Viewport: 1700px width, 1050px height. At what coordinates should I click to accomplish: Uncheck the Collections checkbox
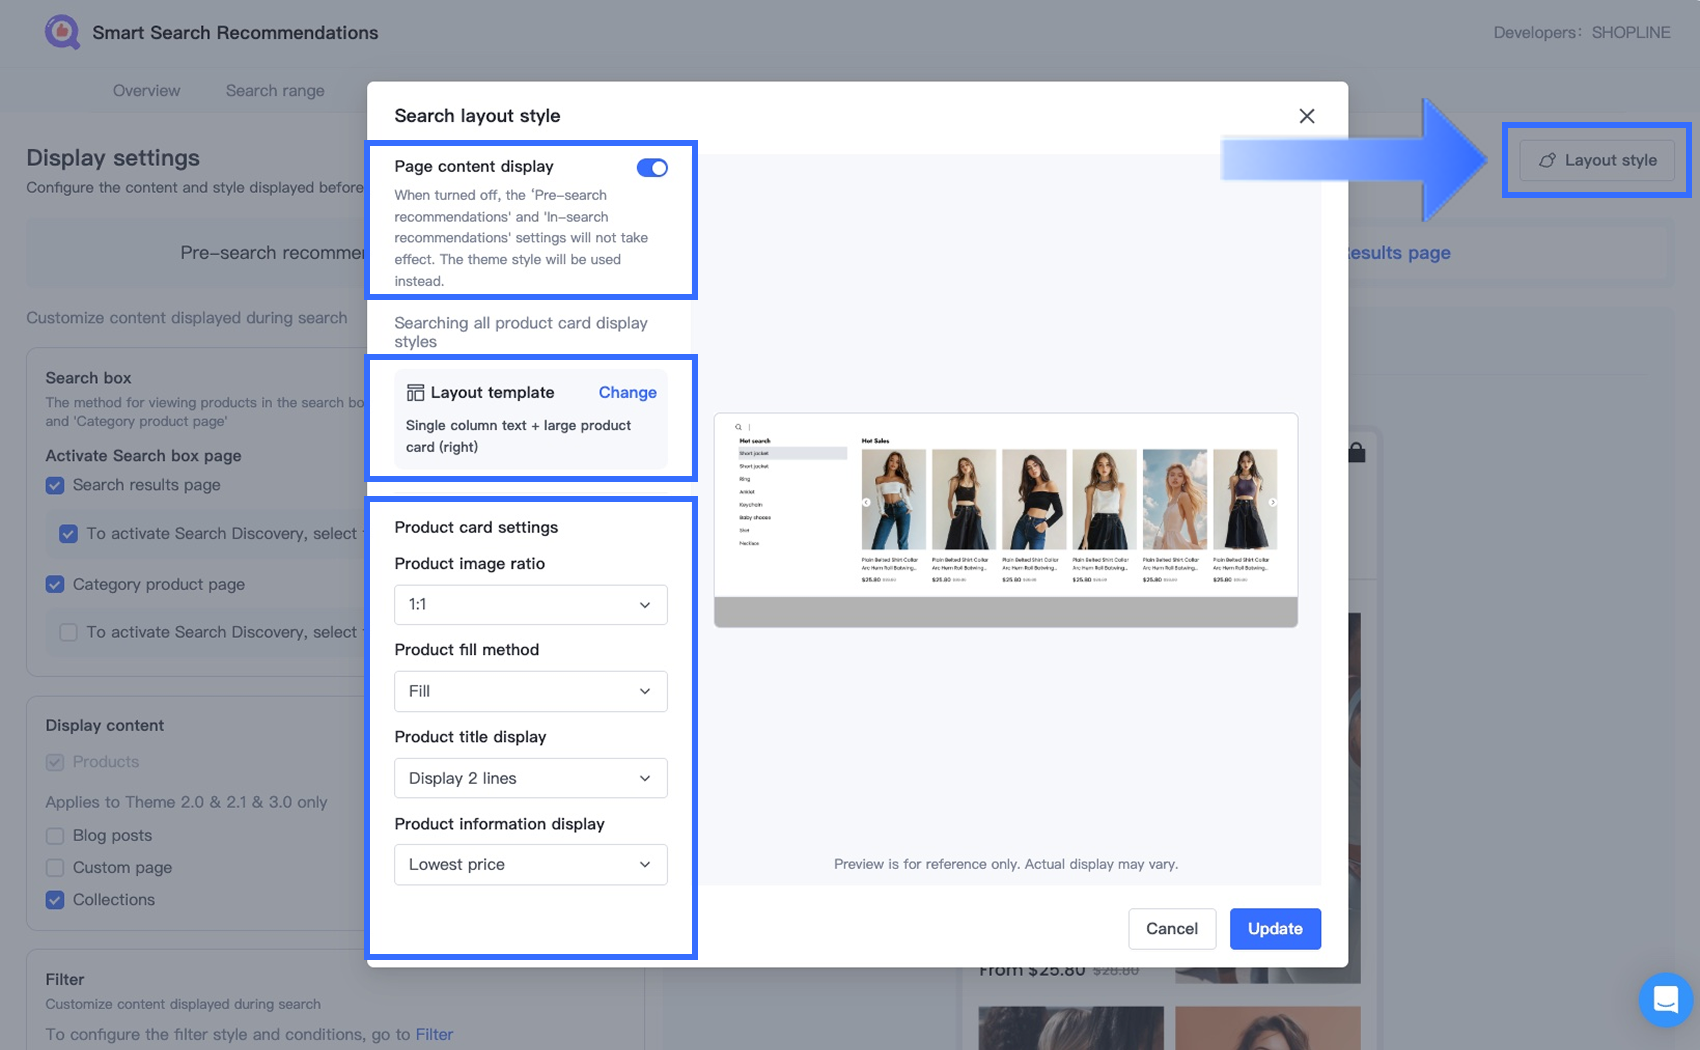(55, 899)
